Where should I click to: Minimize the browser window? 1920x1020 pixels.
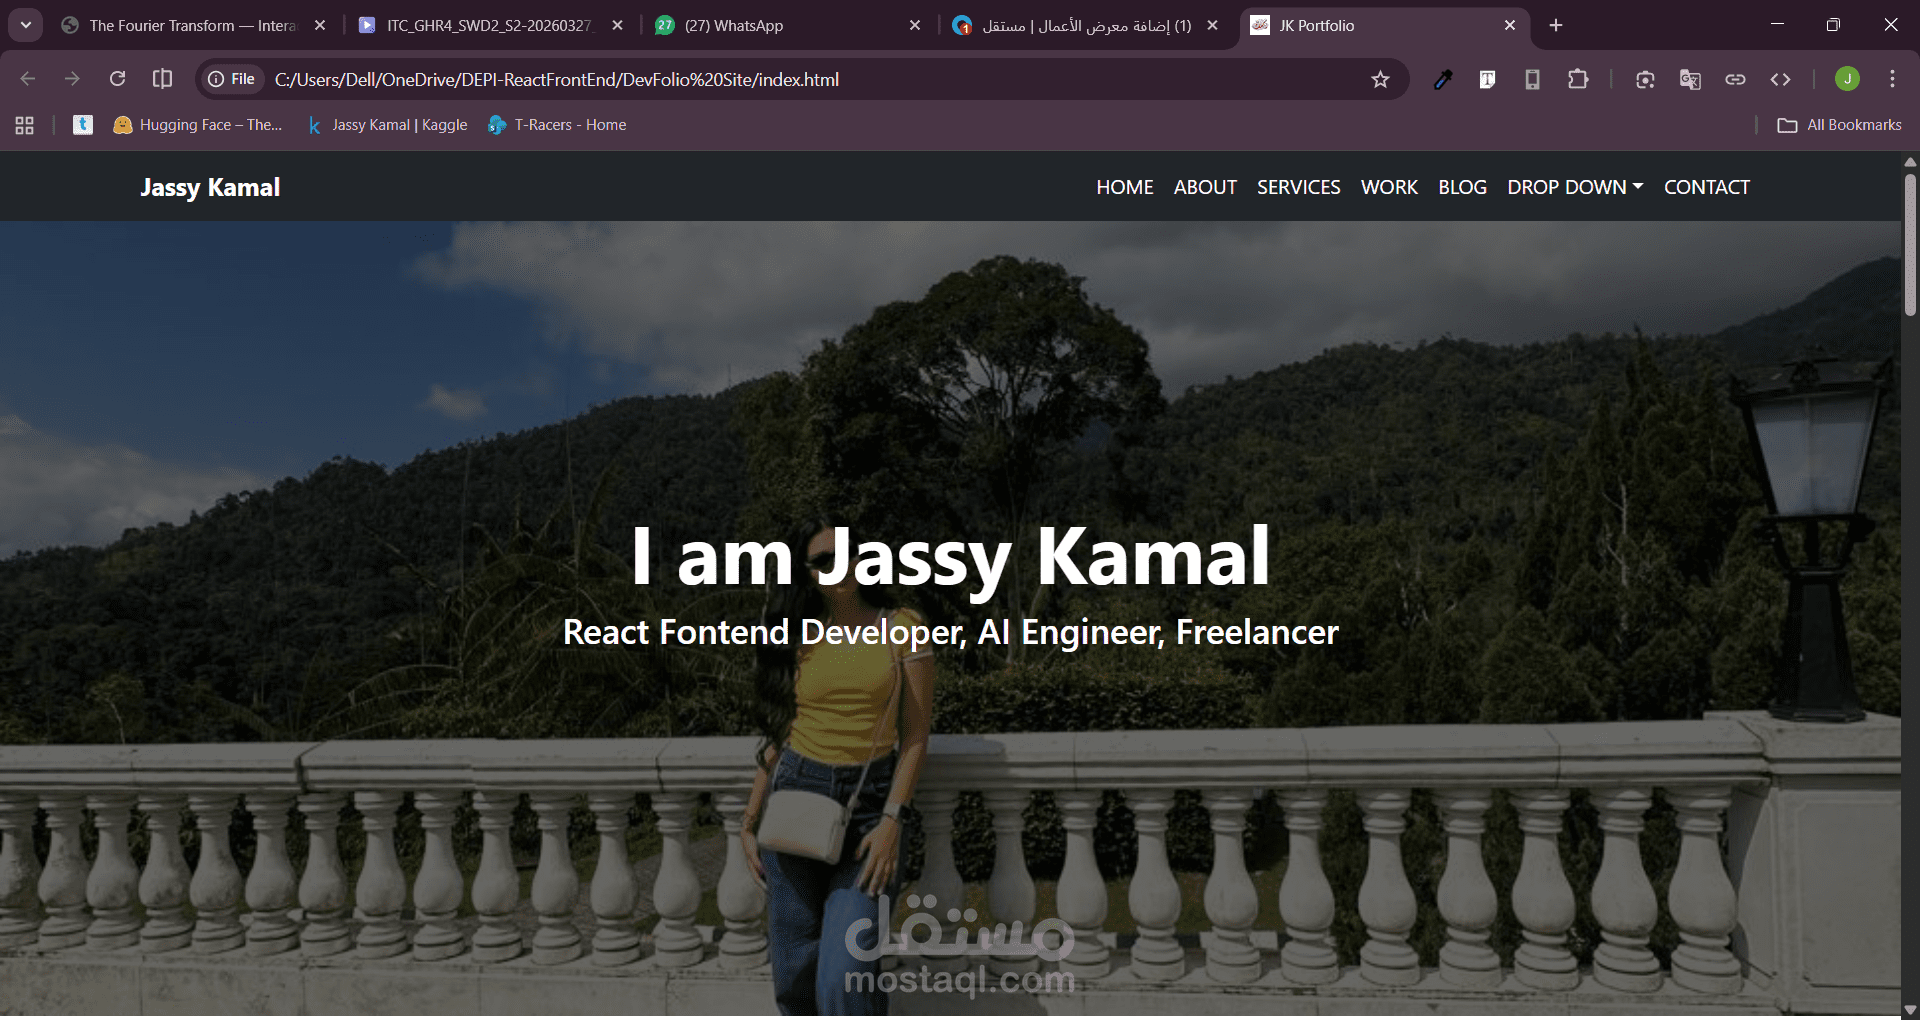(1777, 25)
